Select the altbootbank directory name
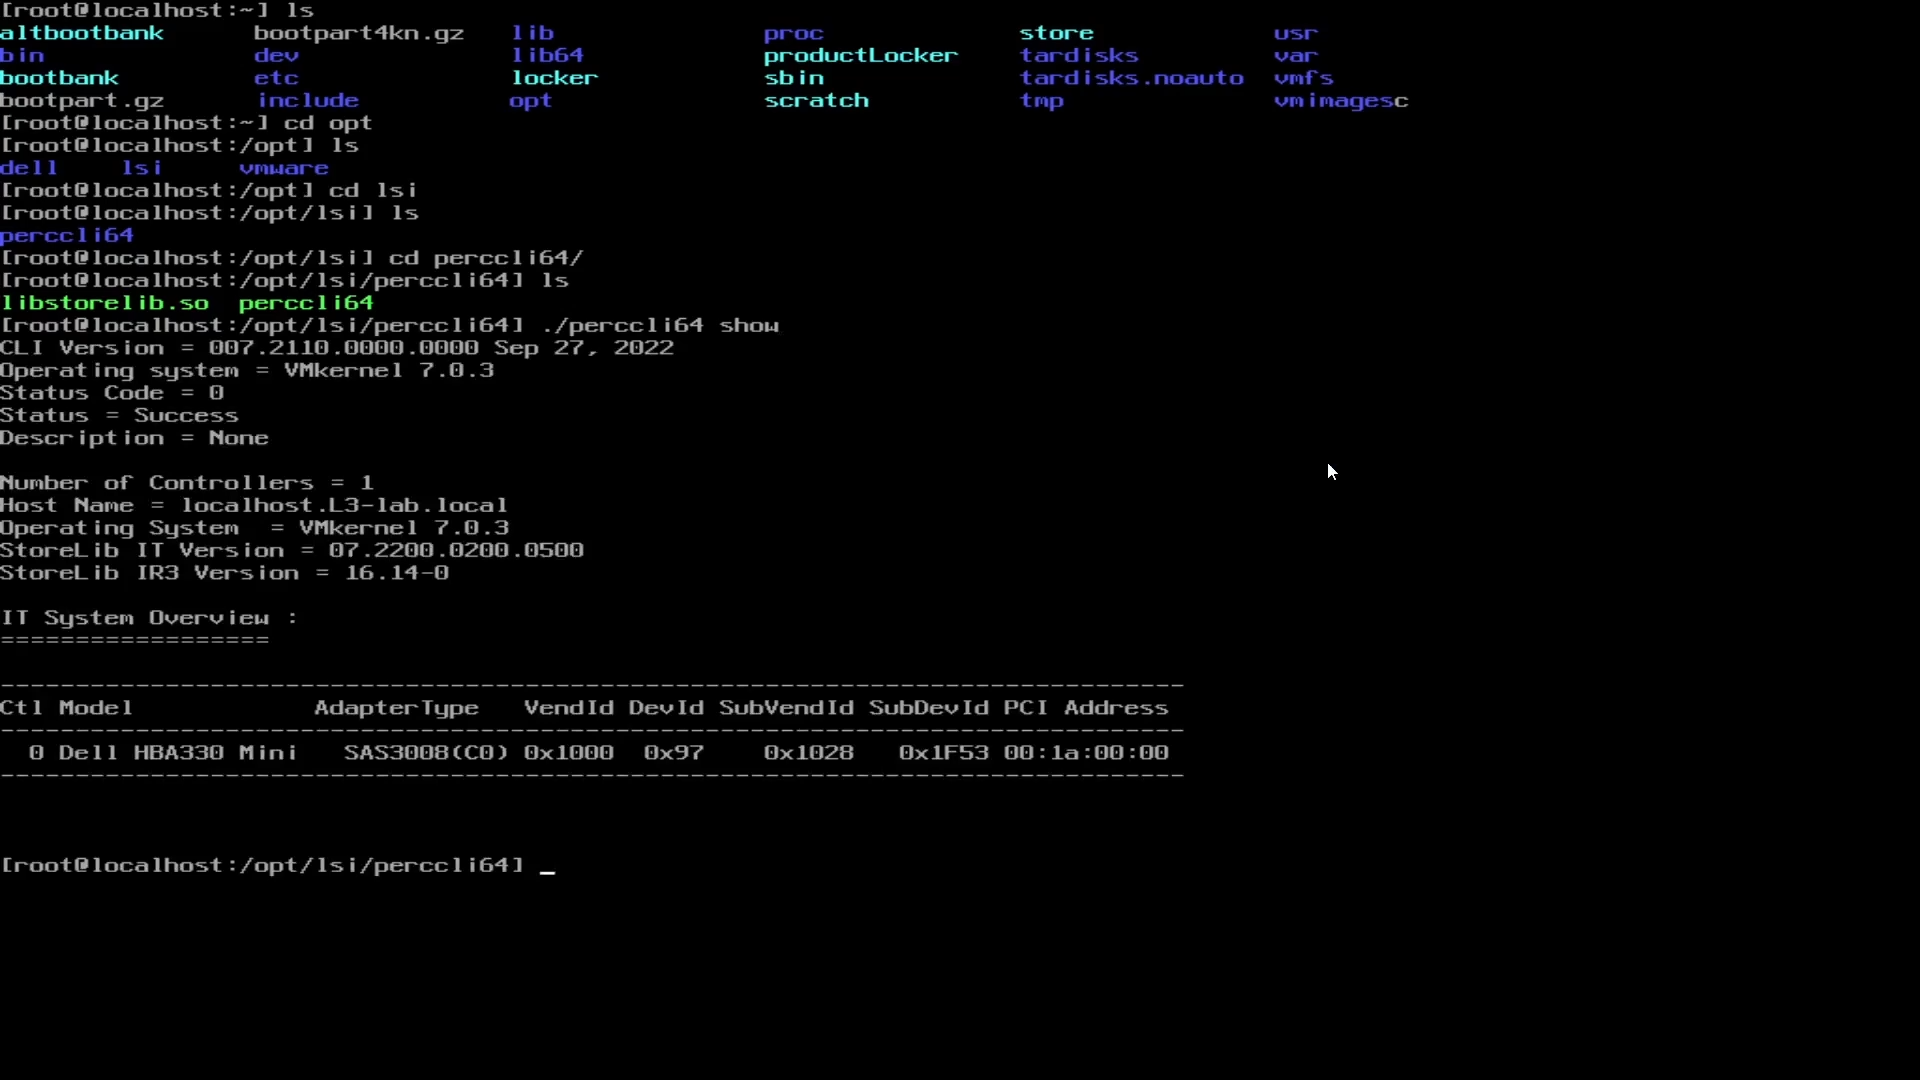The image size is (1920, 1080). pyautogui.click(x=83, y=32)
